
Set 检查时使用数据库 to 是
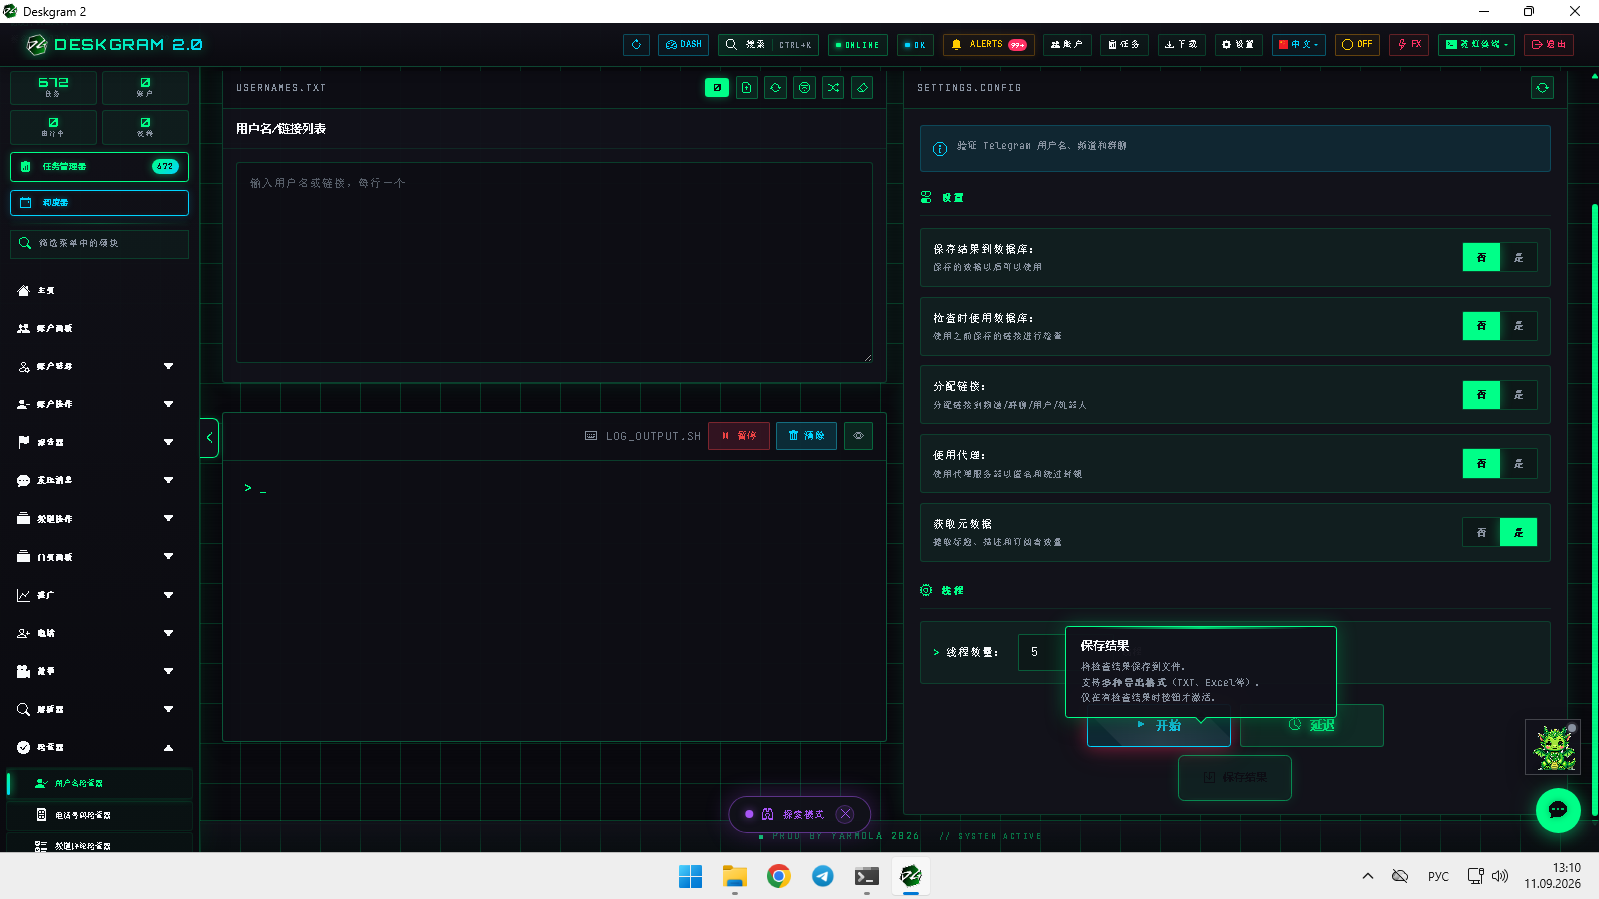coord(1518,326)
